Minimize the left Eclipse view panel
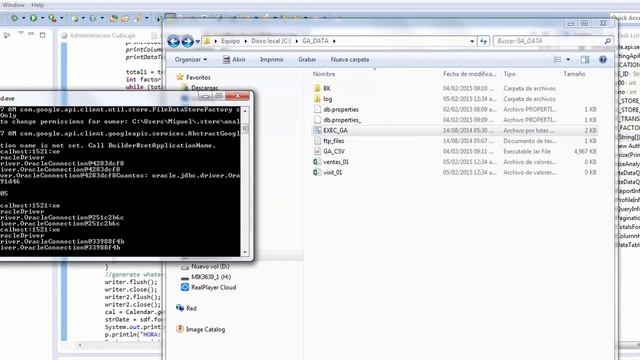The image size is (640, 360). pos(31,34)
